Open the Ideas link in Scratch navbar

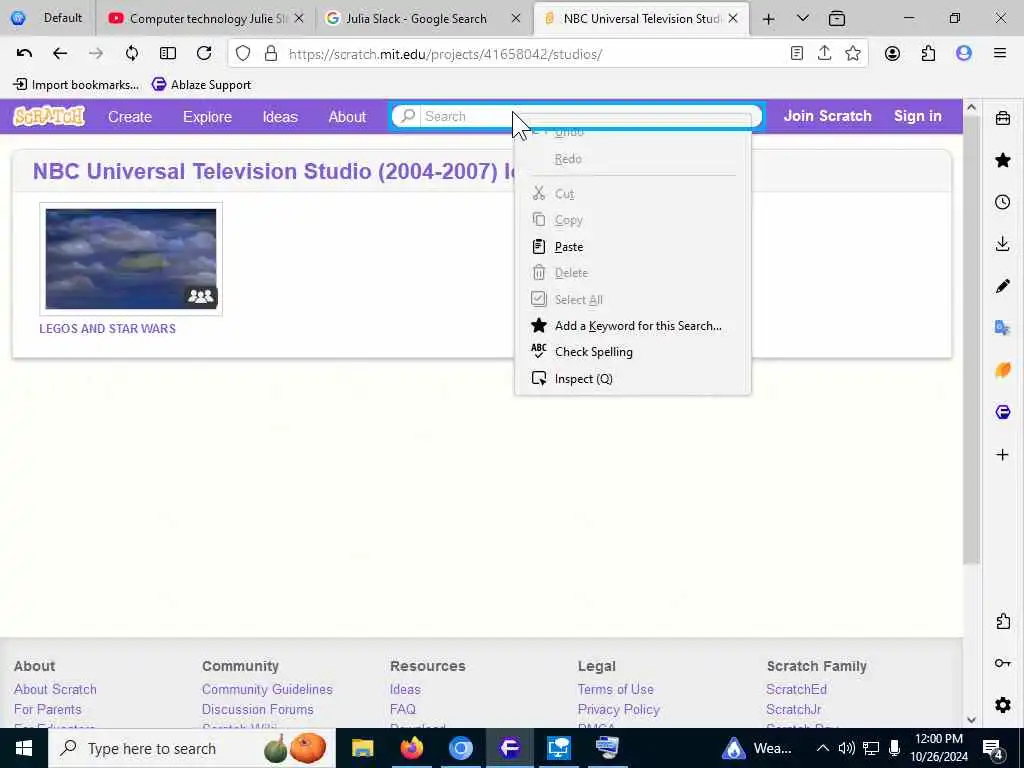tap(280, 117)
